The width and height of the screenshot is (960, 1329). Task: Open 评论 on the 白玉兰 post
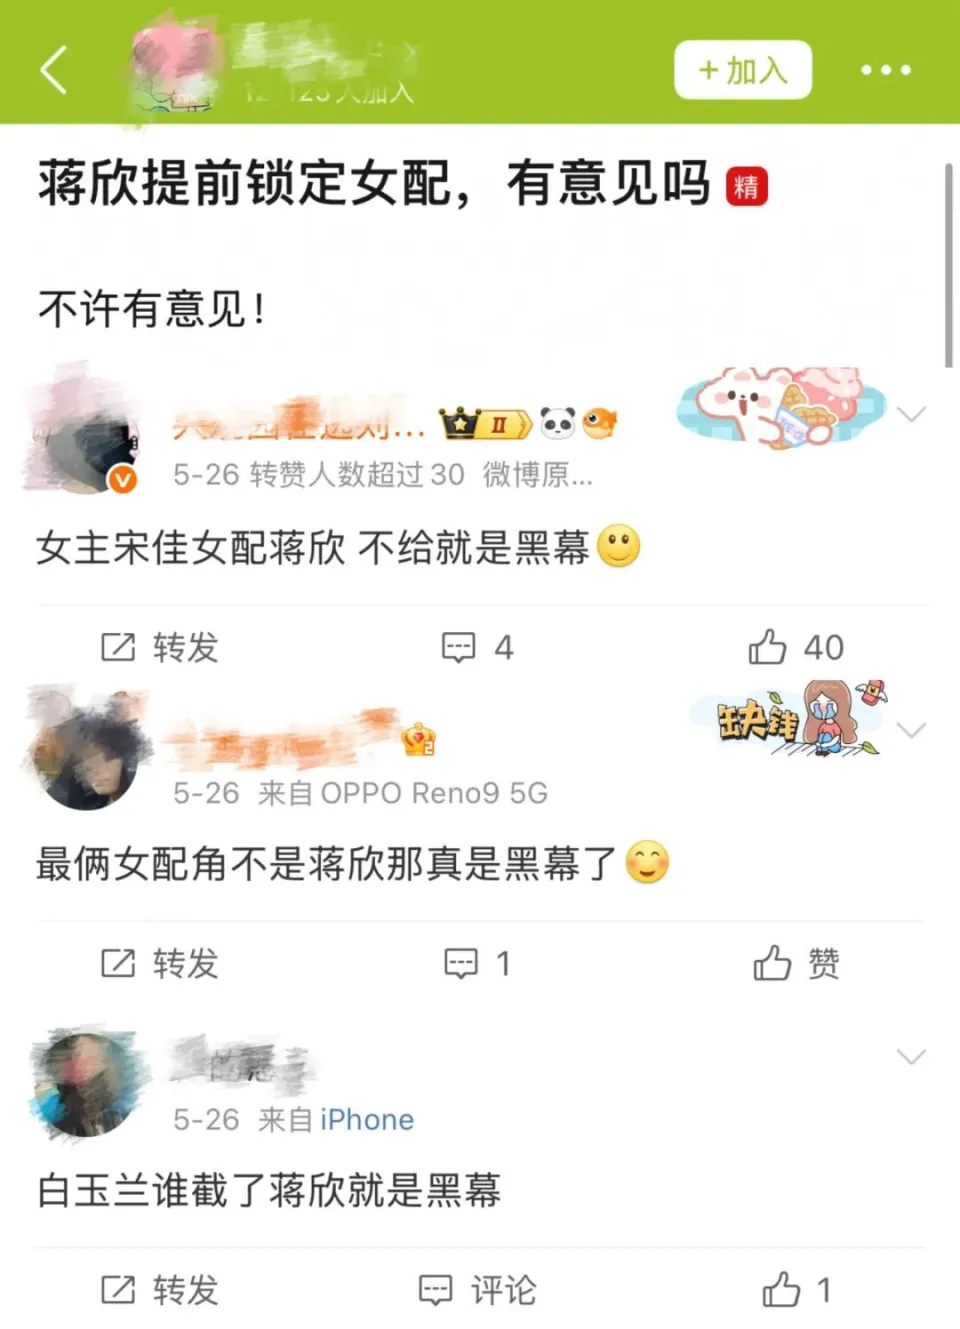point(477,1290)
